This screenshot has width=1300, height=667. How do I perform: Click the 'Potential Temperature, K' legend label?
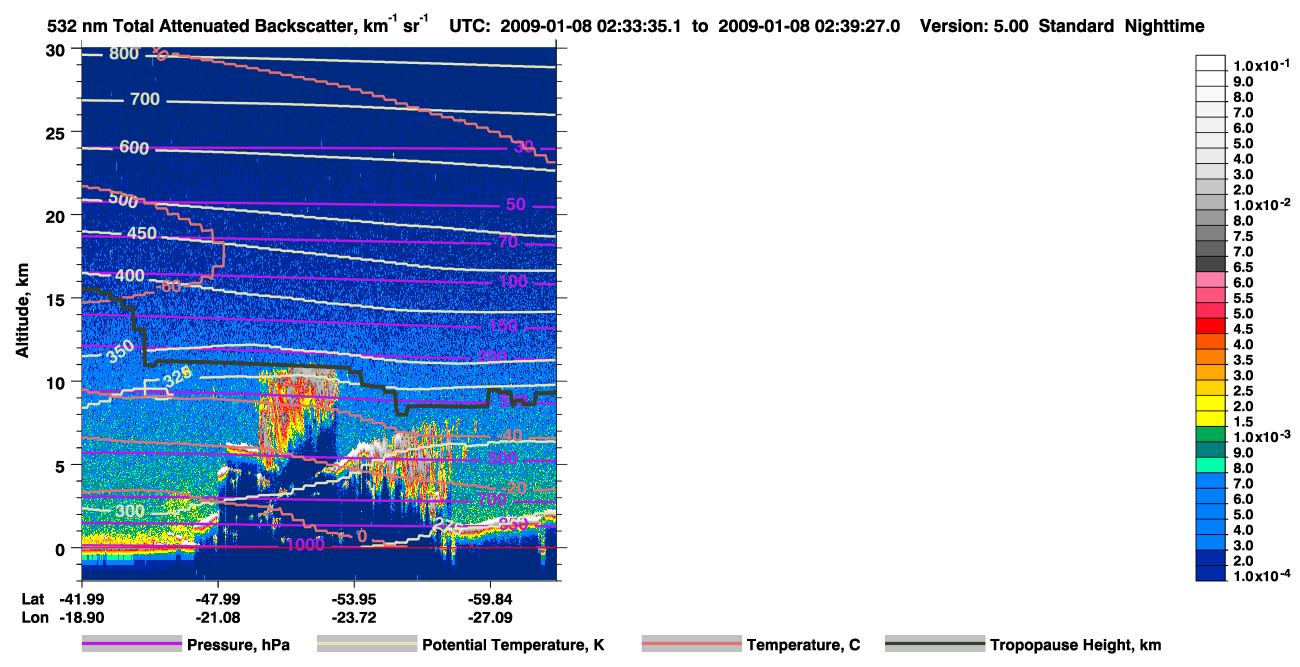coord(514,645)
